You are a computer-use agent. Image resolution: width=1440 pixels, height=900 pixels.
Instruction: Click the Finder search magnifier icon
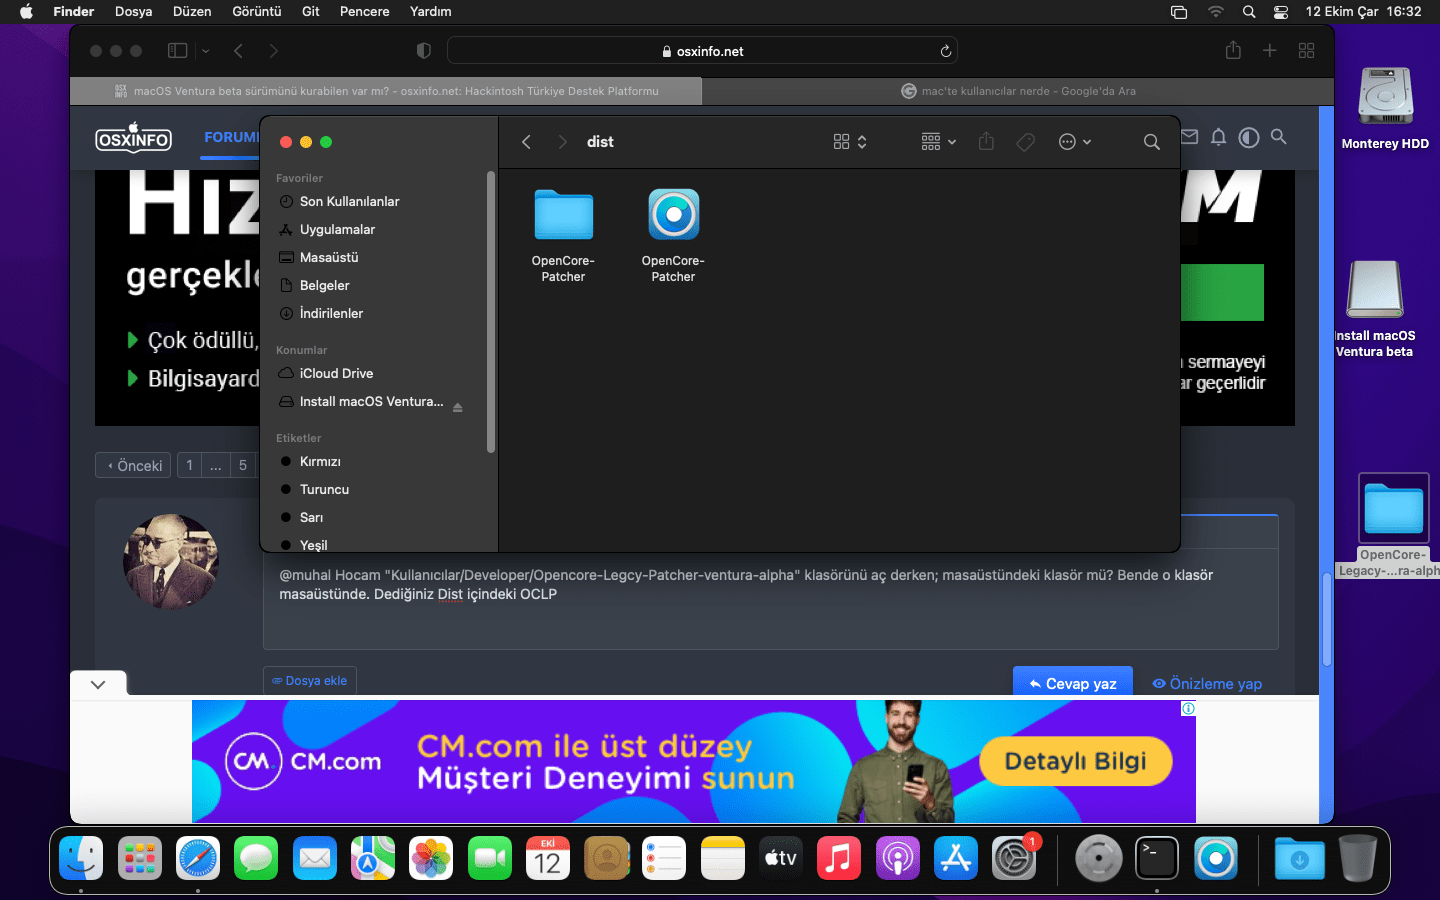point(1151,142)
